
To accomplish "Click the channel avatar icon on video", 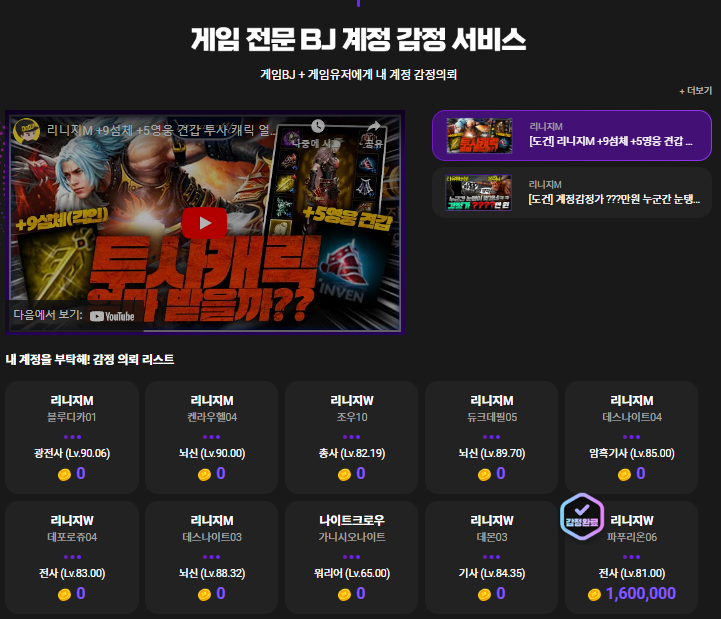I will (27, 131).
